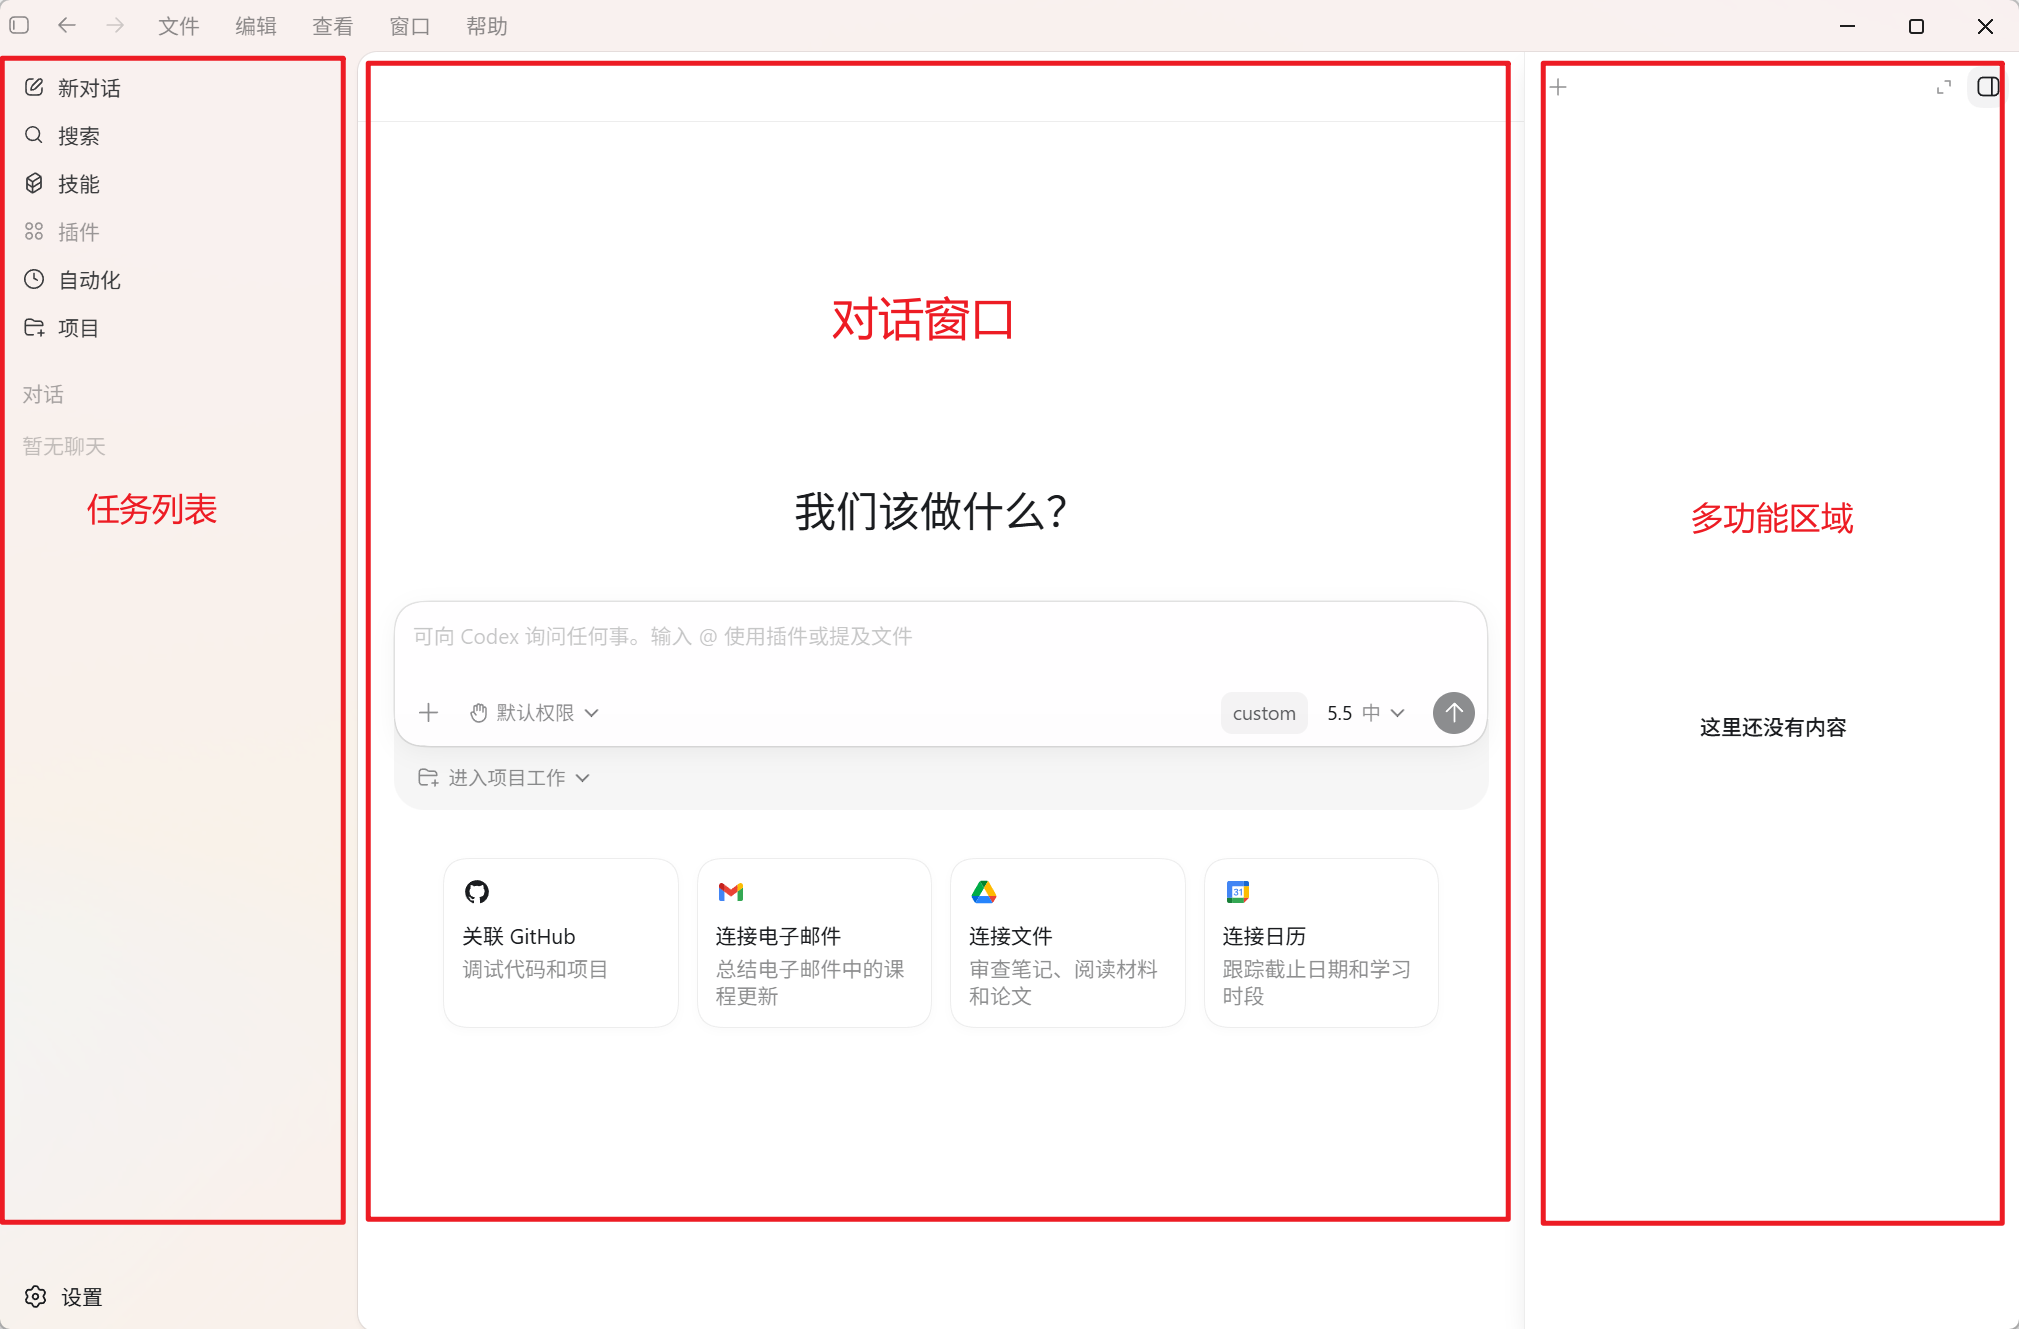
Task: Click the 插件 grid icon
Action: click(34, 231)
